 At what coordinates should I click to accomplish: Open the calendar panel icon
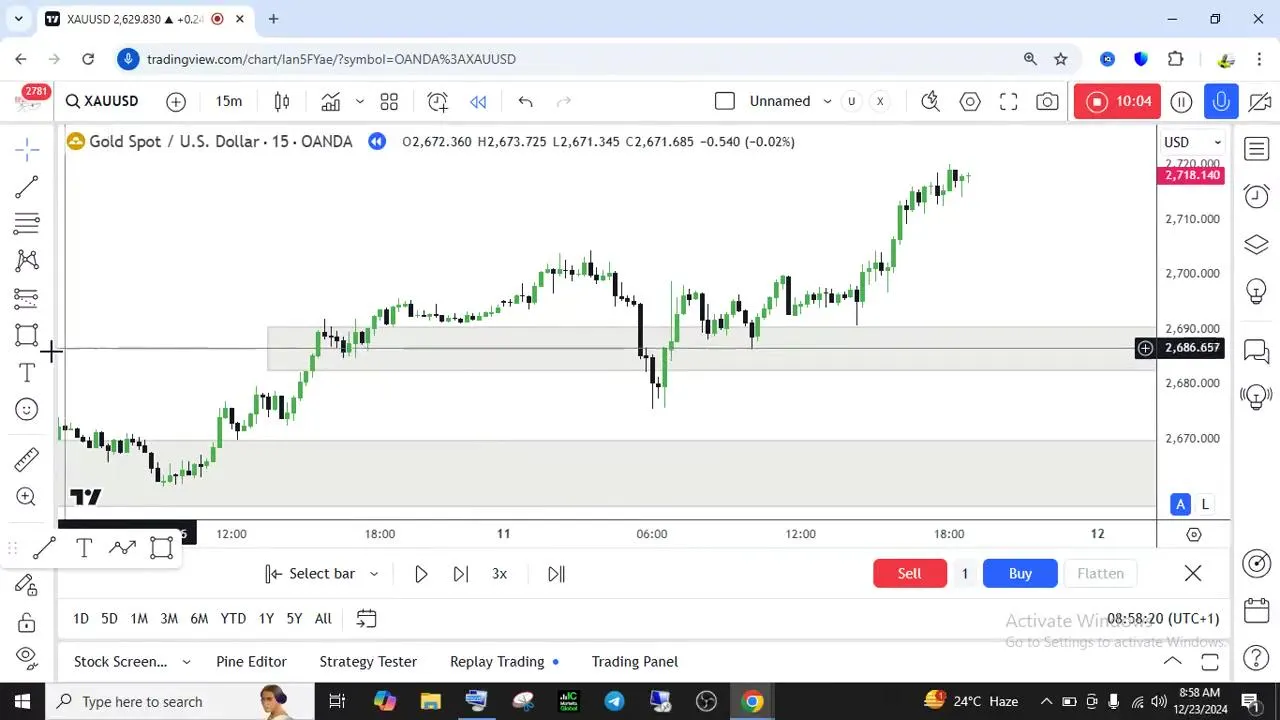point(1256,610)
